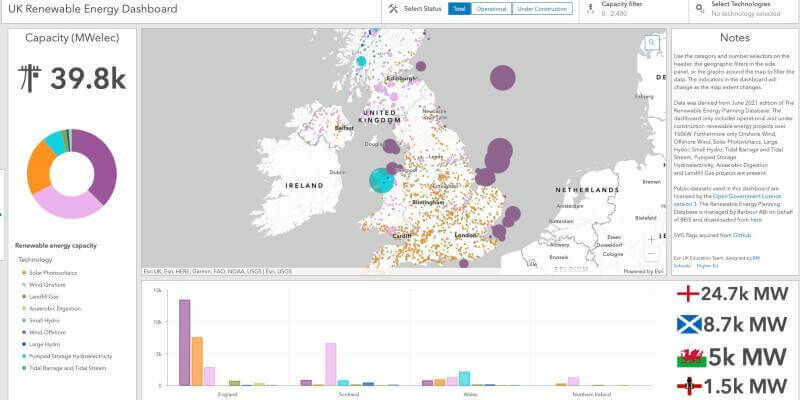
Task: Click the Small Hydro legend entry
Action: [x=40, y=320]
